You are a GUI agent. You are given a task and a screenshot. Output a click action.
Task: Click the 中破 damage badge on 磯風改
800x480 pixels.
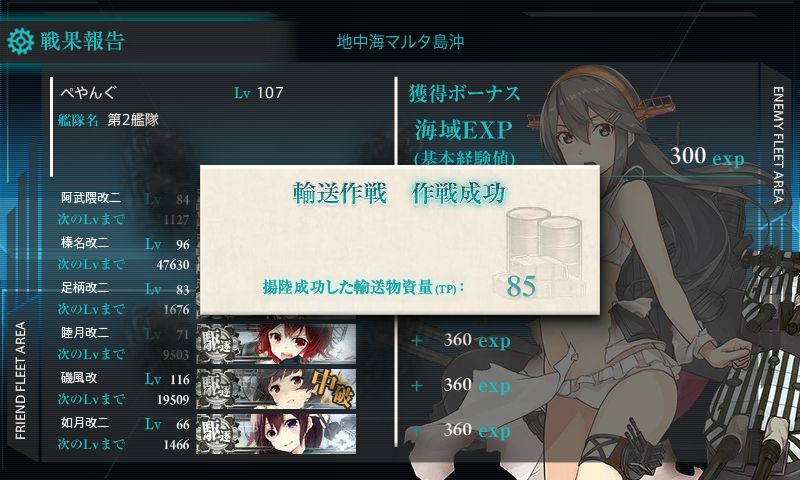click(331, 389)
